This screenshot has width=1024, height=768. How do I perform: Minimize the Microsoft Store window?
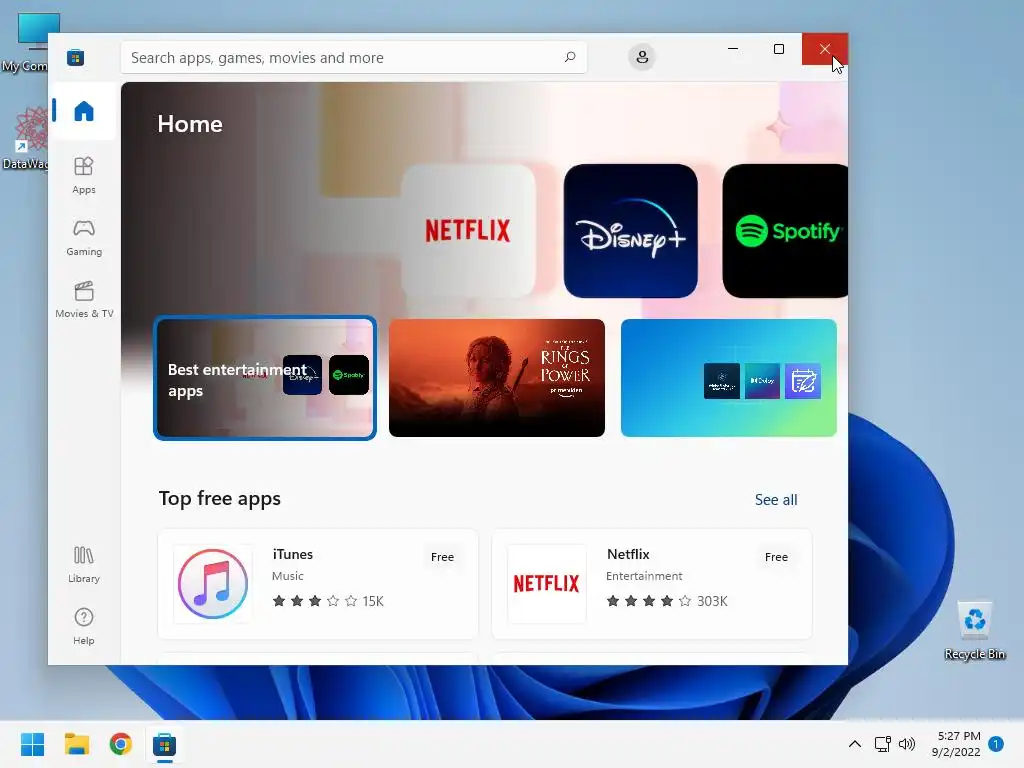(x=733, y=49)
